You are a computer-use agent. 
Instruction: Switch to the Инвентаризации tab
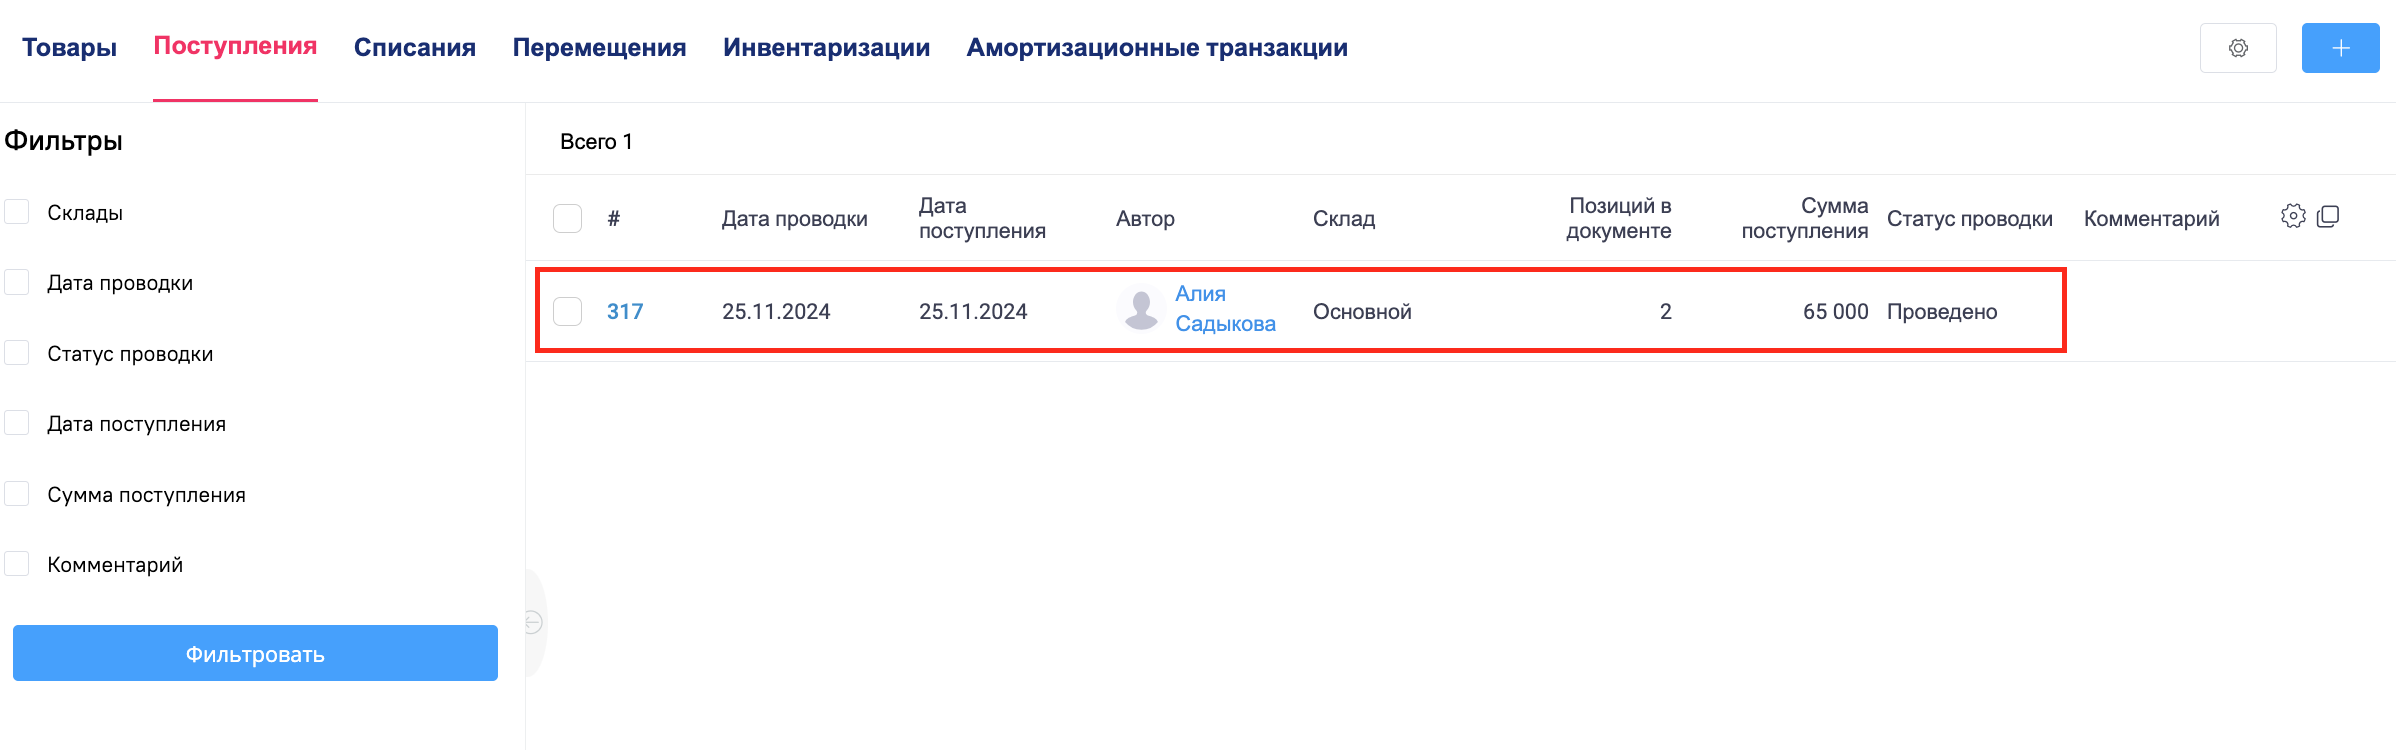click(x=826, y=47)
